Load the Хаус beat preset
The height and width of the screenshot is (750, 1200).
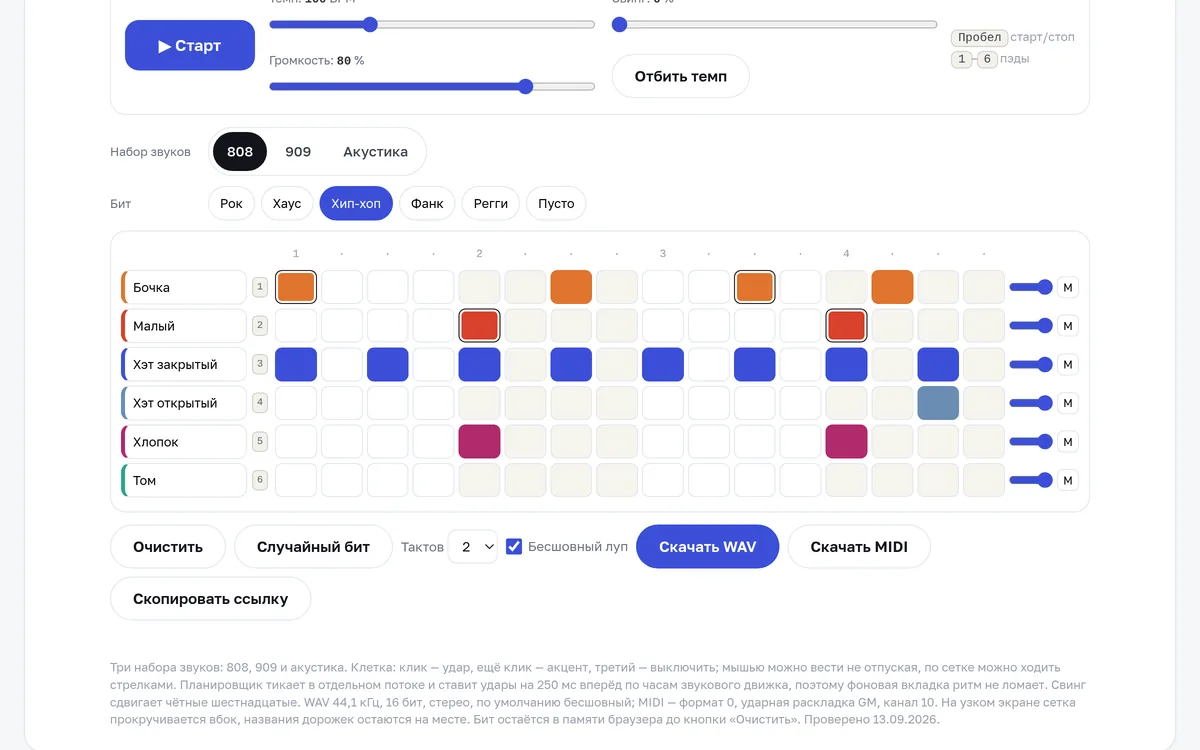tap(287, 204)
